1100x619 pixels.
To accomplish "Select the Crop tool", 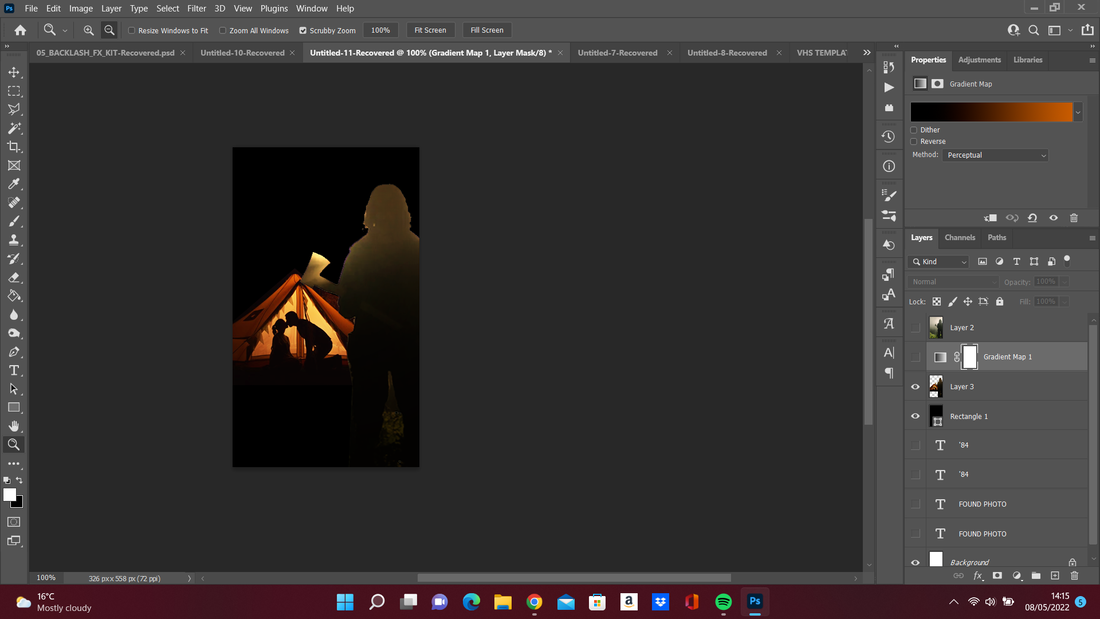I will 14,147.
